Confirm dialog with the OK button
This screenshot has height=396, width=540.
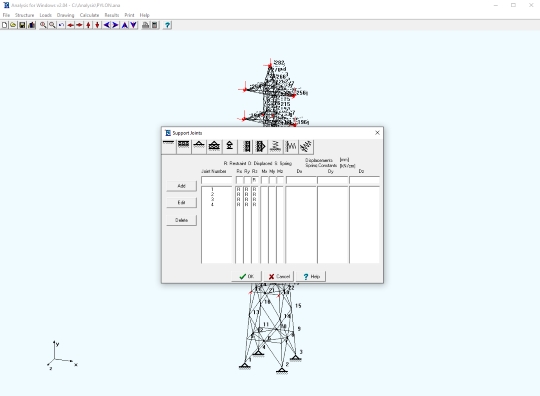[x=247, y=277]
